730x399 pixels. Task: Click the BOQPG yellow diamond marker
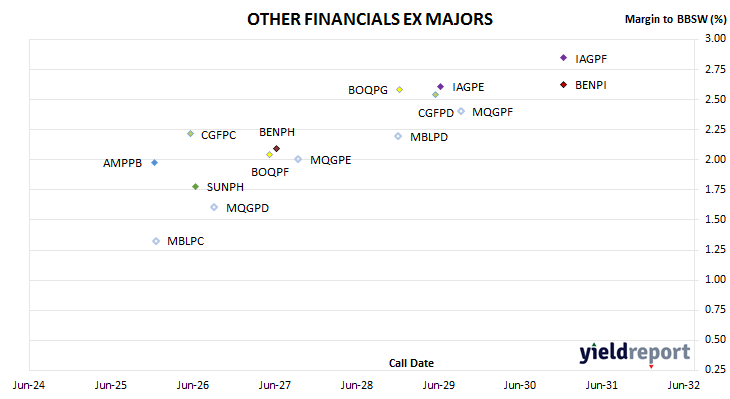(x=399, y=89)
